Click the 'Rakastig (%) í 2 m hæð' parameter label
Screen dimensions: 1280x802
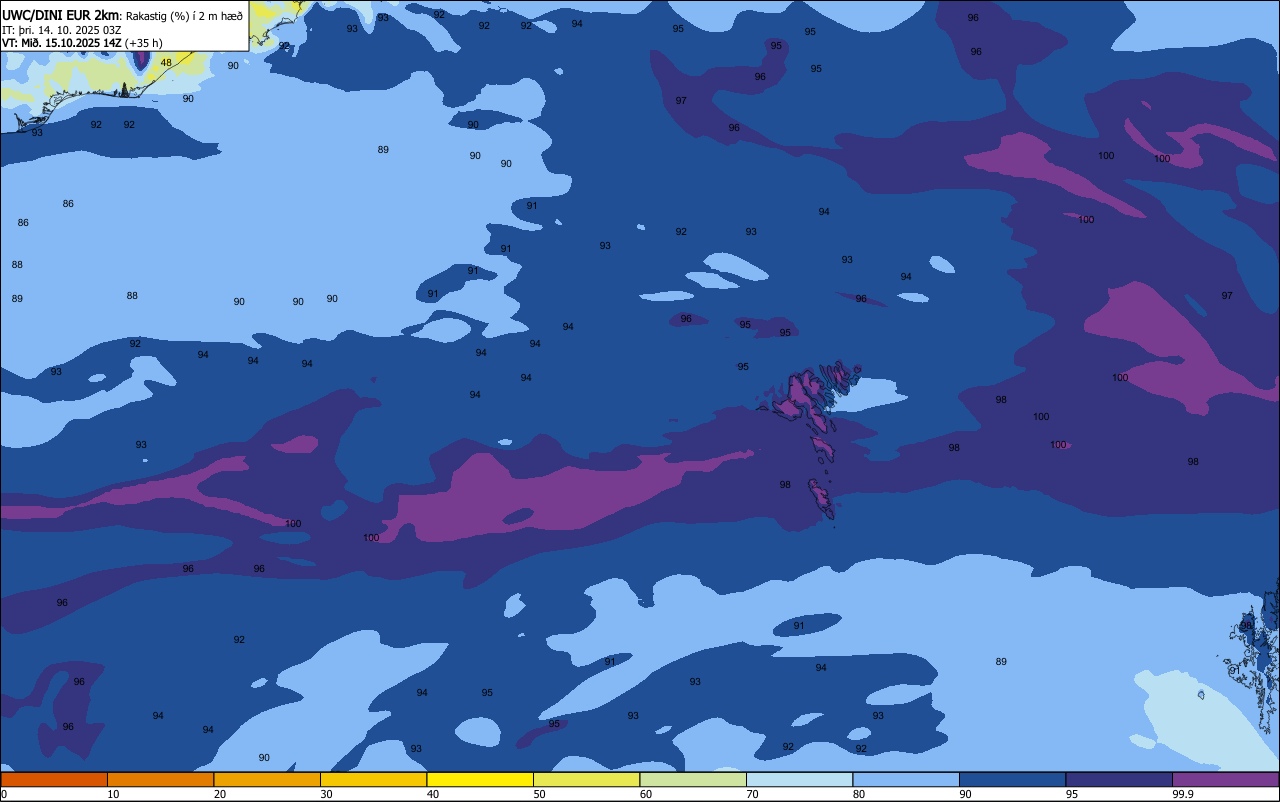184,16
